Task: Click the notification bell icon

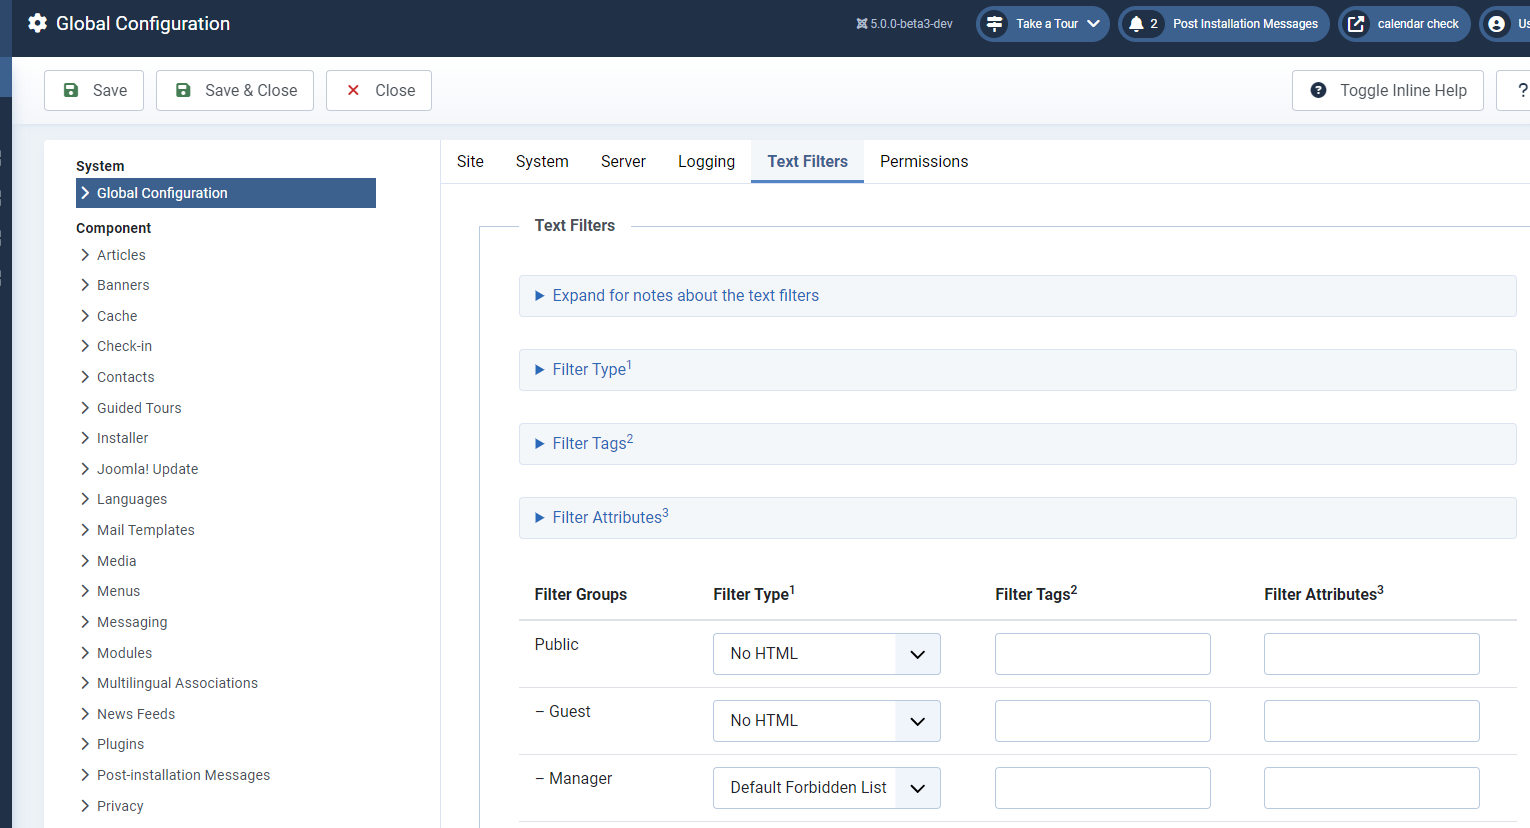Action: pyautogui.click(x=1136, y=24)
